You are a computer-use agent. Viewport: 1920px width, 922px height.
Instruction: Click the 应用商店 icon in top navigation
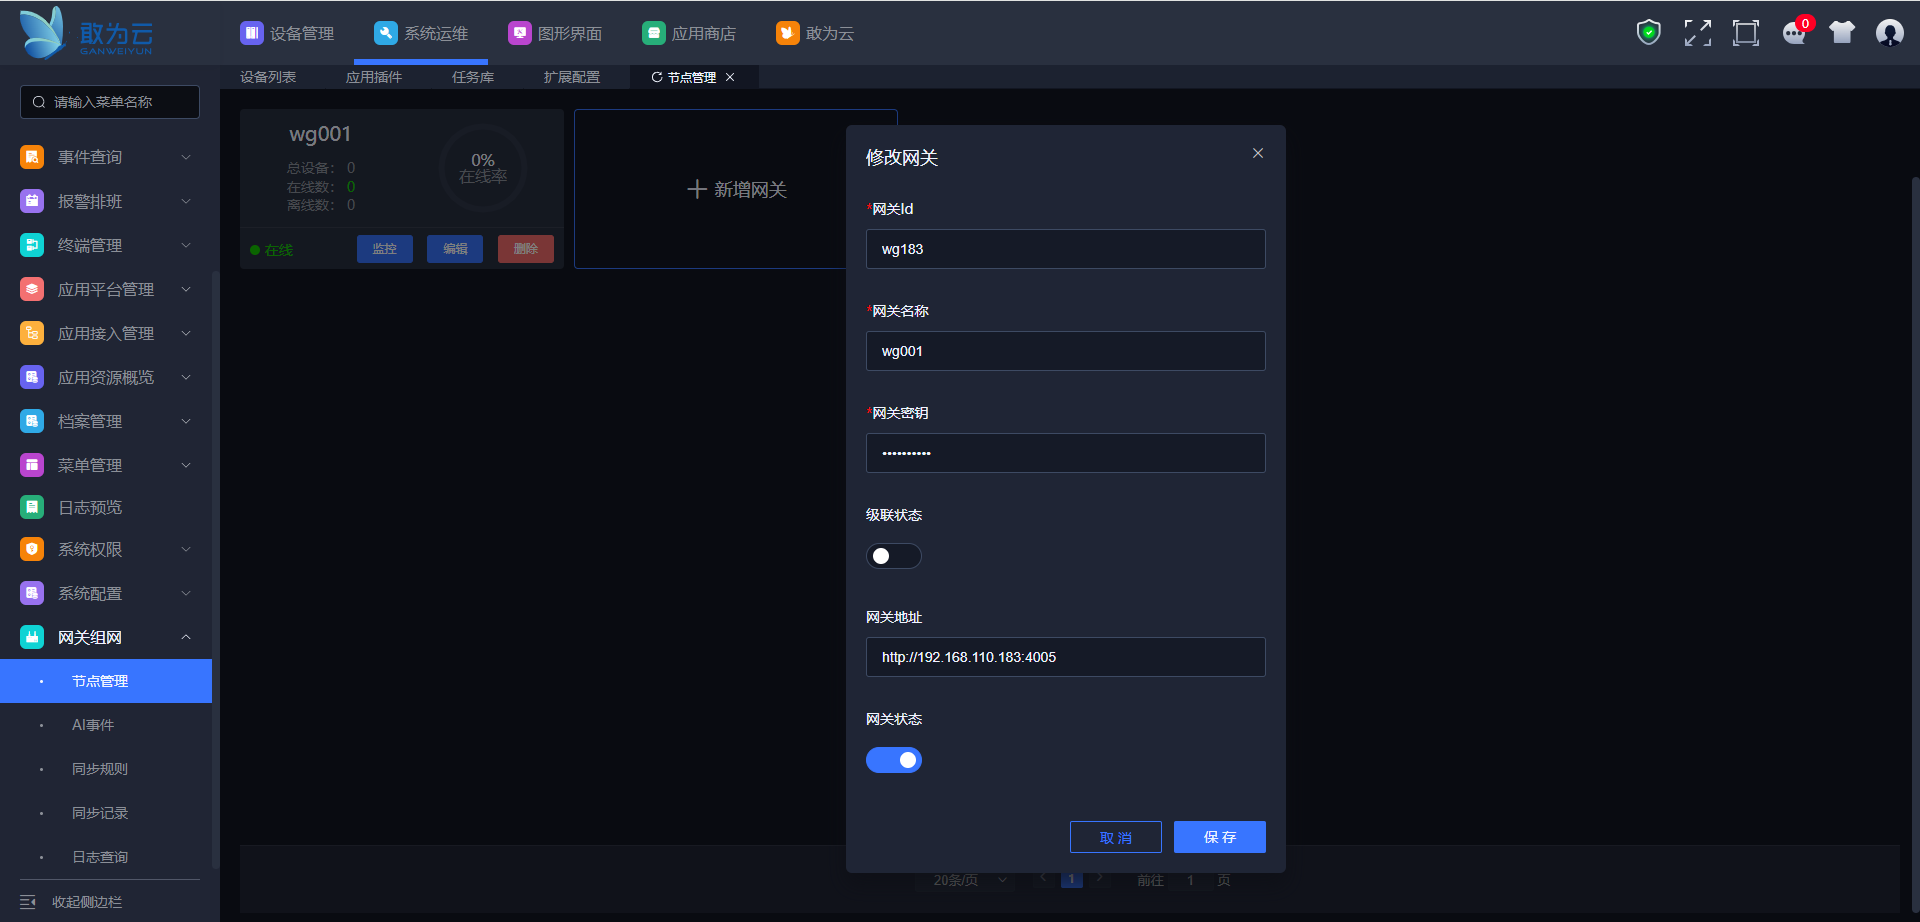coord(654,33)
